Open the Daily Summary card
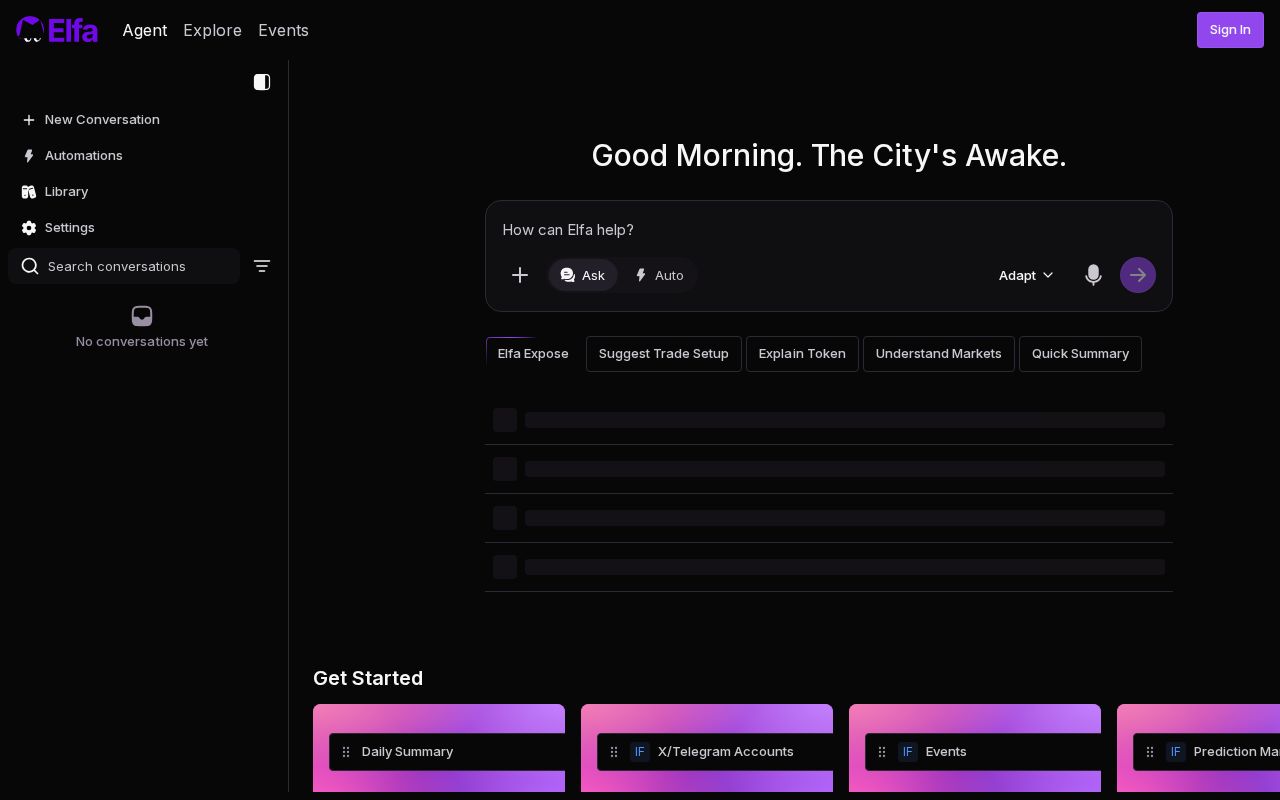The height and width of the screenshot is (800, 1280). coord(439,748)
